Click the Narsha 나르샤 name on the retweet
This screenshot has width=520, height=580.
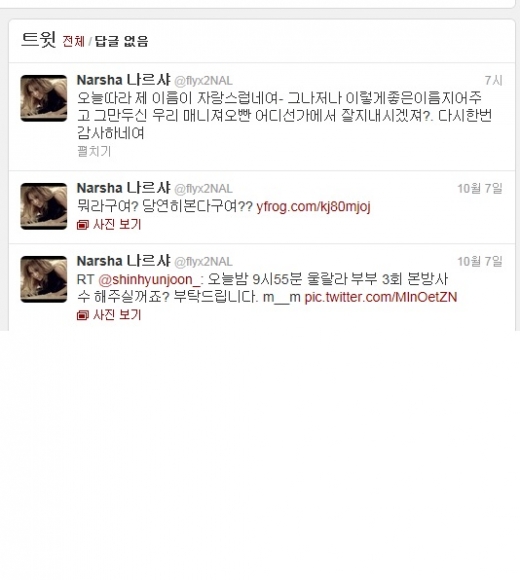tap(124, 261)
